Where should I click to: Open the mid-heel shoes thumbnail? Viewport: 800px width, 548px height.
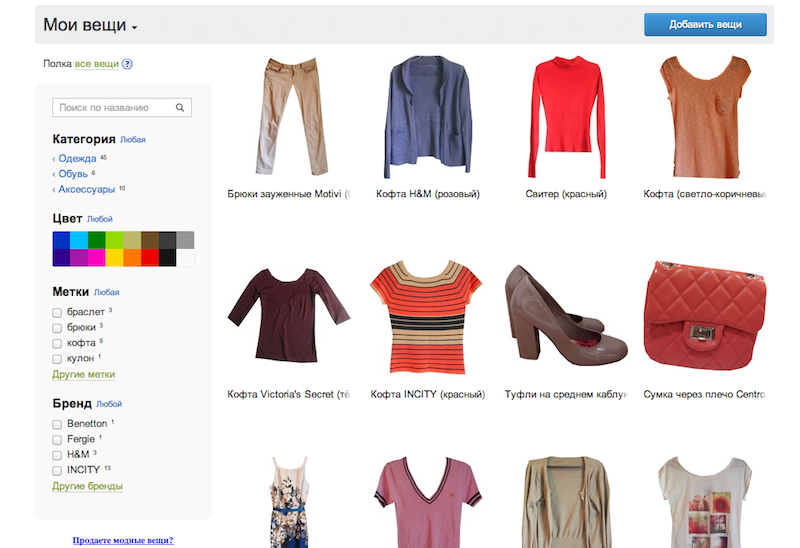[x=566, y=315]
